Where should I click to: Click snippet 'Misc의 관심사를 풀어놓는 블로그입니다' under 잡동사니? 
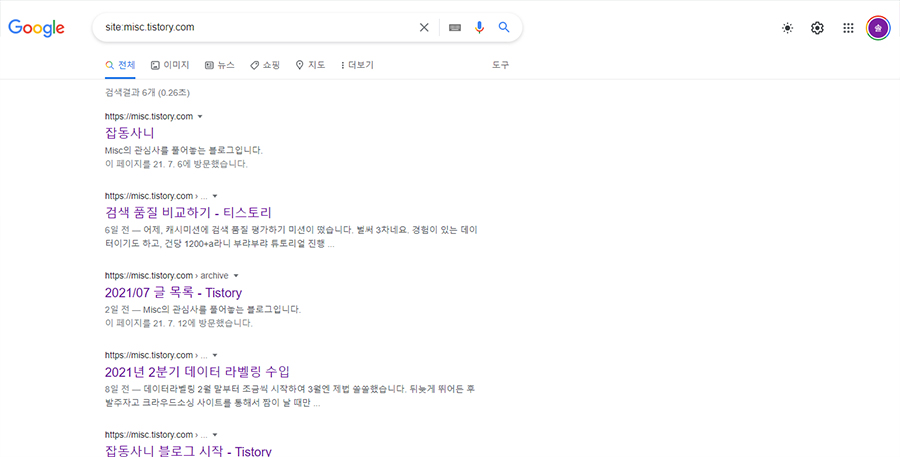coord(184,150)
